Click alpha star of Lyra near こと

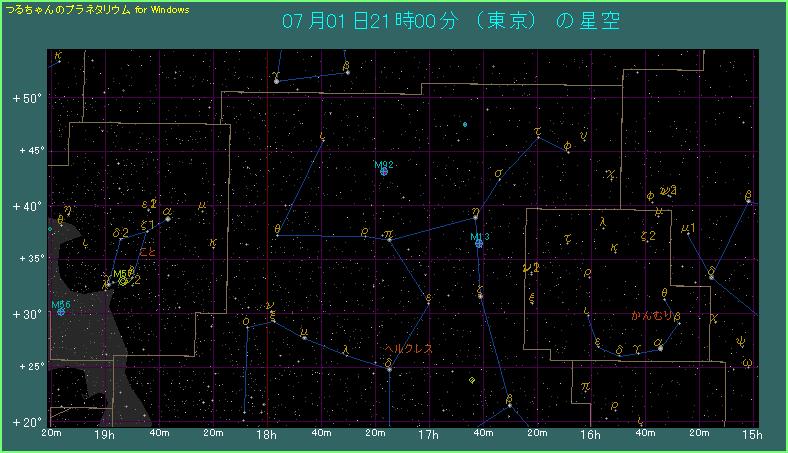pyautogui.click(x=167, y=218)
